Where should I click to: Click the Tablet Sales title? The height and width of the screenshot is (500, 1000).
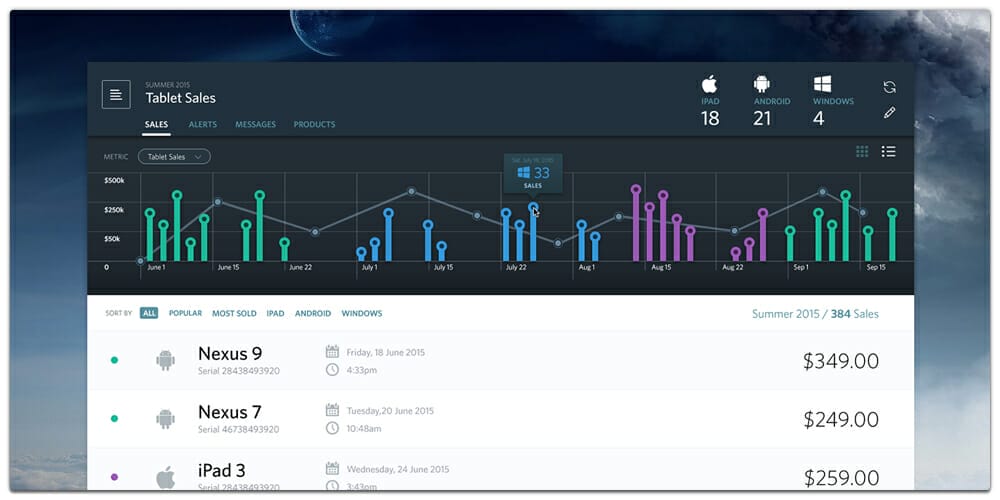[180, 98]
